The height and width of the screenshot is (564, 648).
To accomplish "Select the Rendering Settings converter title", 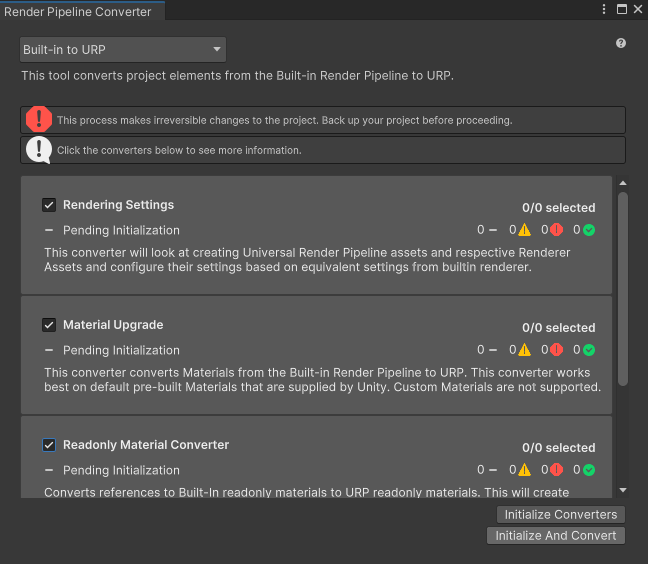I will pyautogui.click(x=118, y=205).
